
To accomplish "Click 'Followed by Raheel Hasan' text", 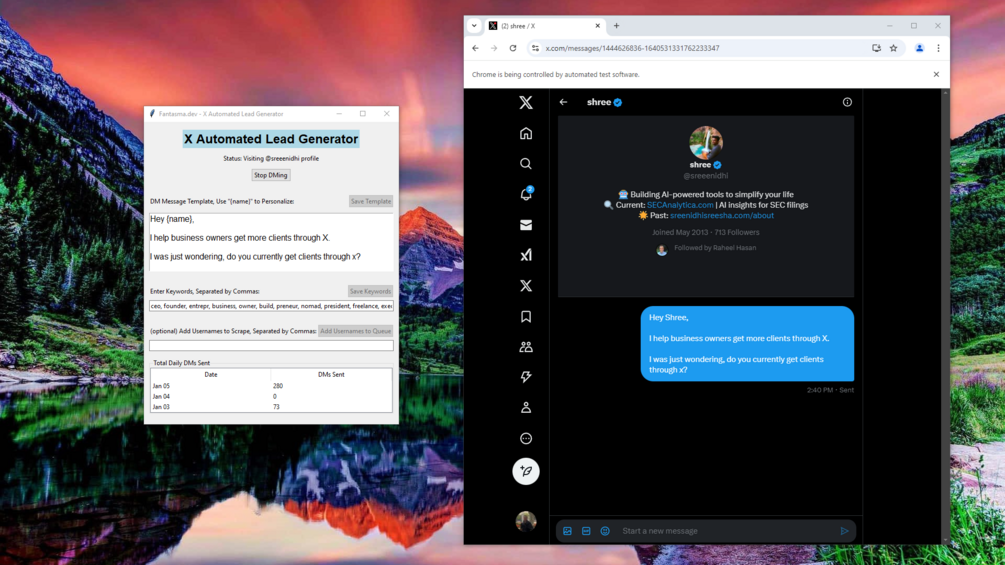I will click(x=715, y=248).
